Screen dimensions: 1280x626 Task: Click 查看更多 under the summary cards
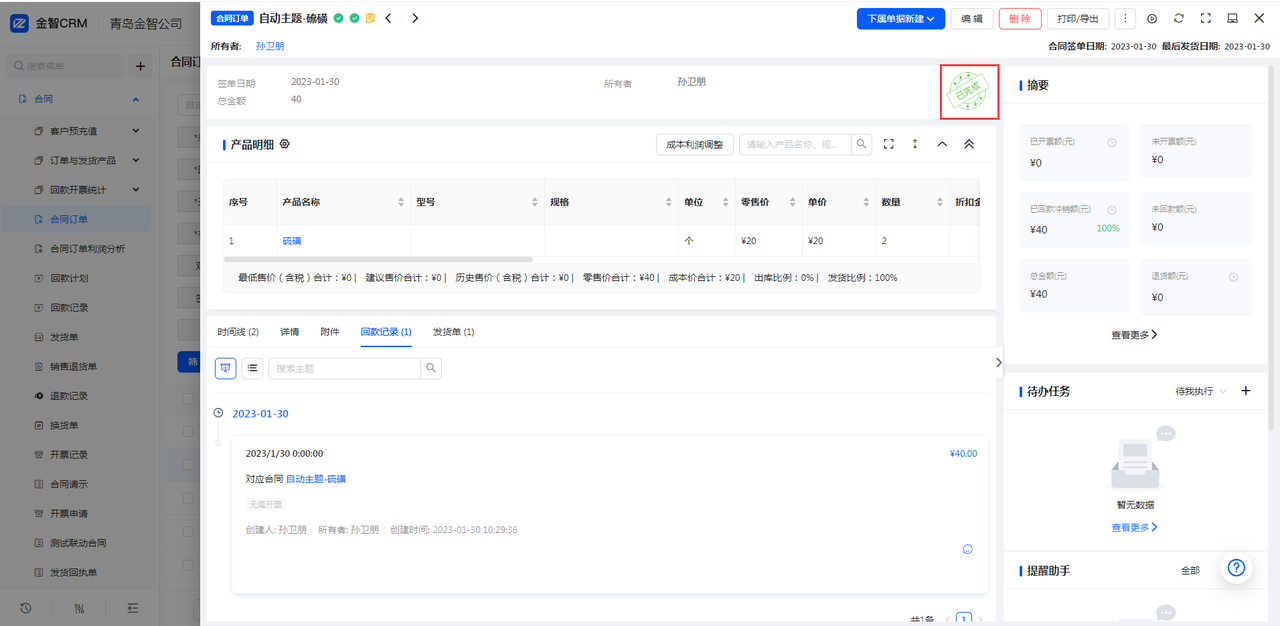[x=1134, y=335]
